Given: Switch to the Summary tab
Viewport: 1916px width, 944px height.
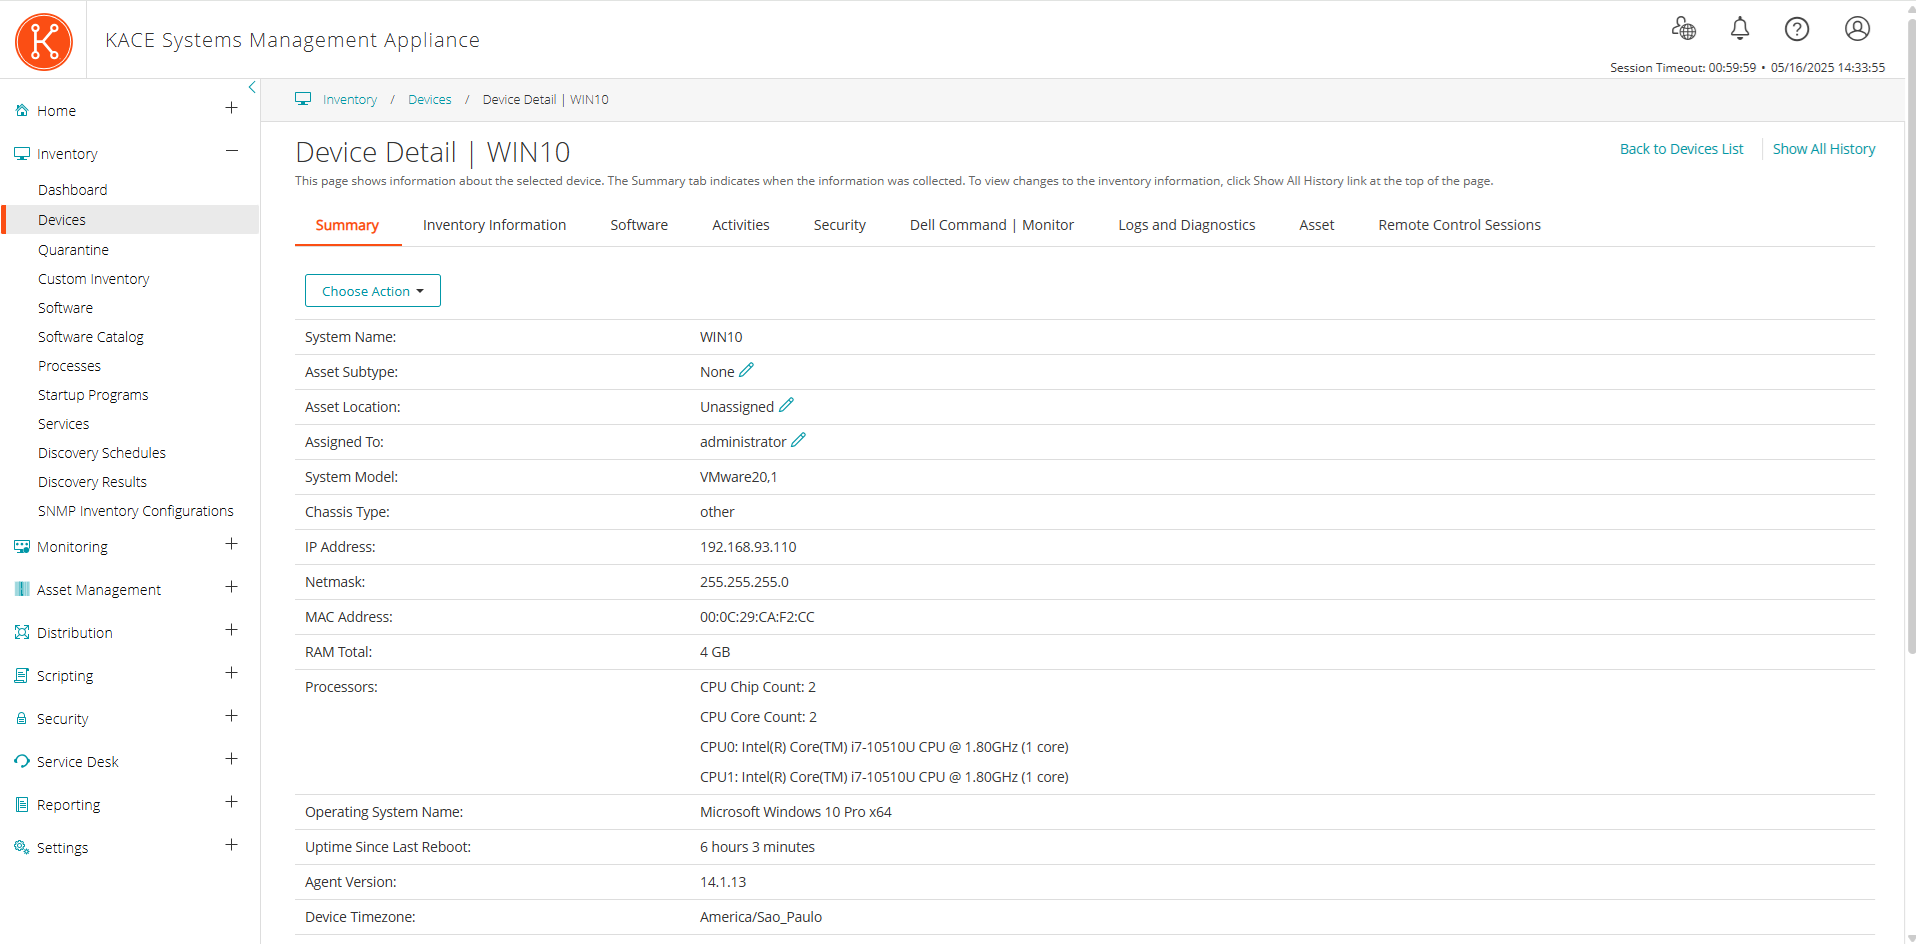Looking at the screenshot, I should (x=347, y=225).
